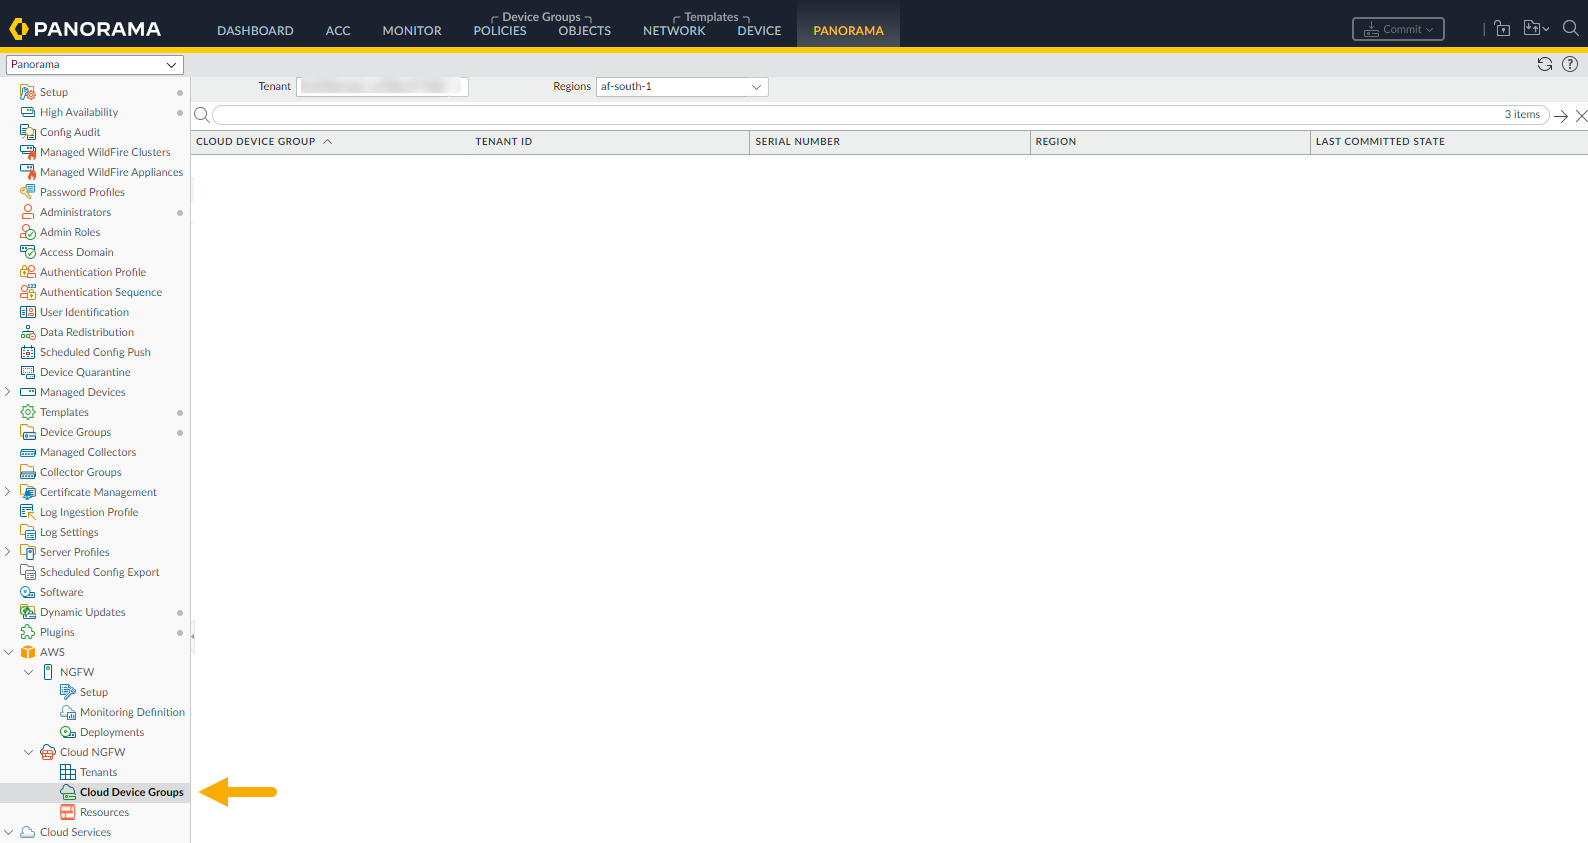
Task: Open Deployments under NGFW
Action: (112, 732)
